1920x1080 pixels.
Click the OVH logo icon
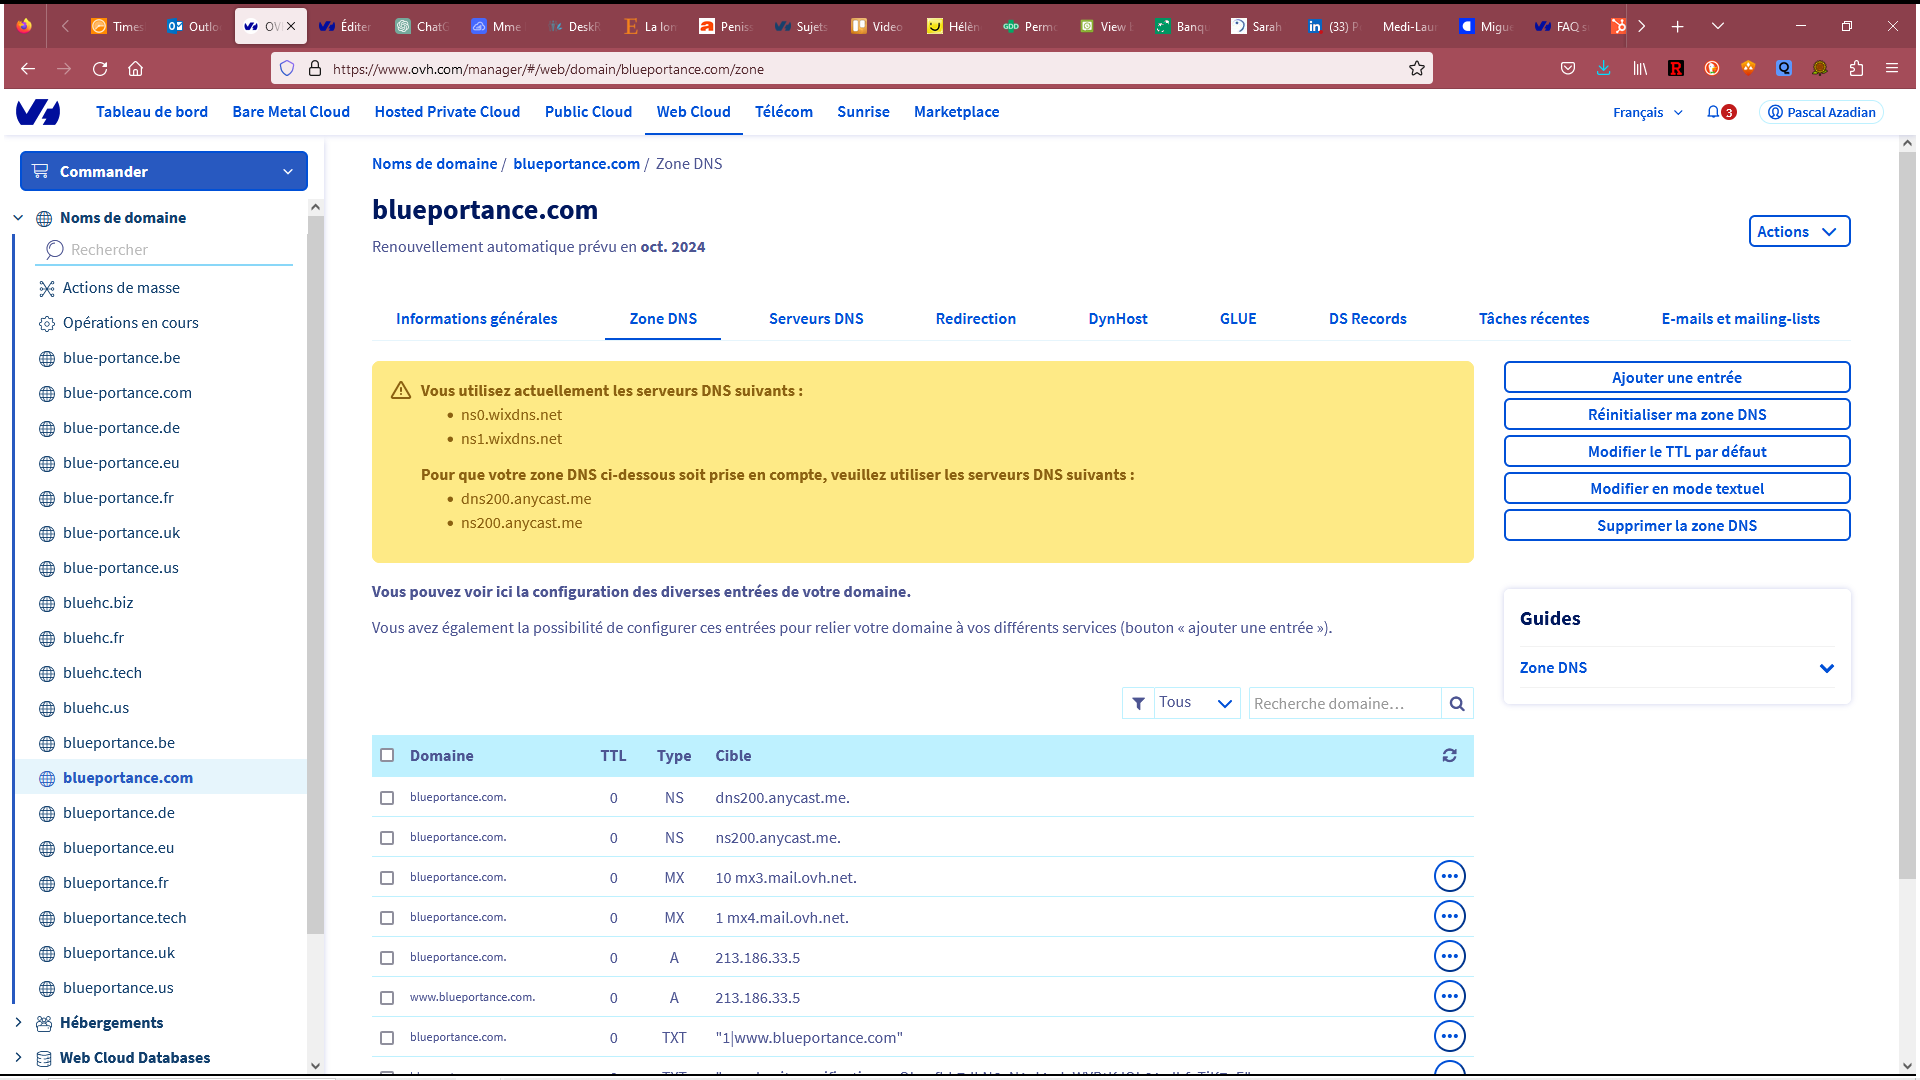[38, 112]
